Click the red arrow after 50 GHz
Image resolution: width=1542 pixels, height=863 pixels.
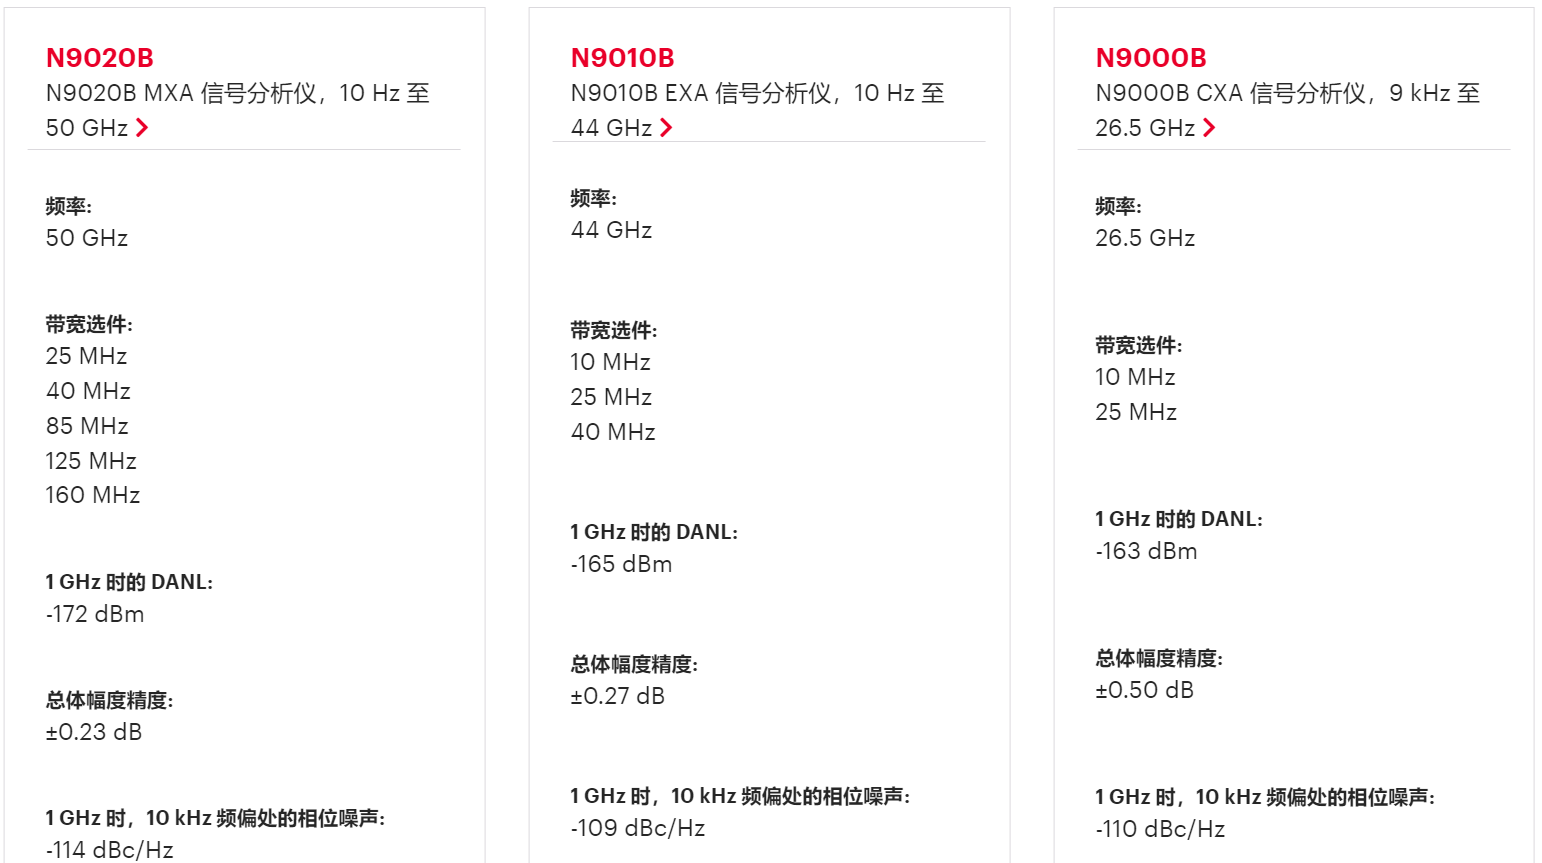(x=142, y=128)
